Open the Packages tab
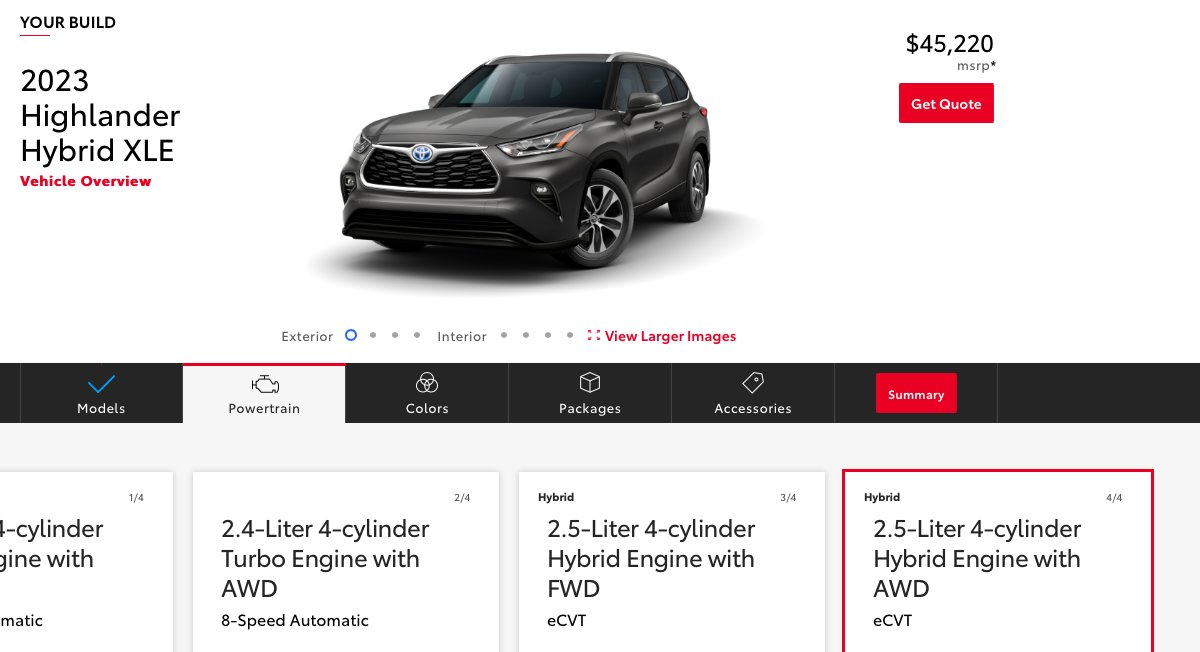The width and height of the screenshot is (1200, 652). [x=590, y=393]
